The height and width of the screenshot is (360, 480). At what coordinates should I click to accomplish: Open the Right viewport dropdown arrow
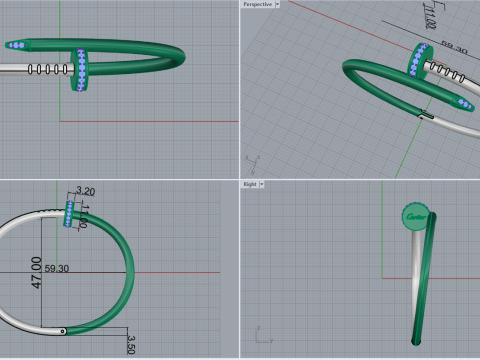click(x=262, y=184)
